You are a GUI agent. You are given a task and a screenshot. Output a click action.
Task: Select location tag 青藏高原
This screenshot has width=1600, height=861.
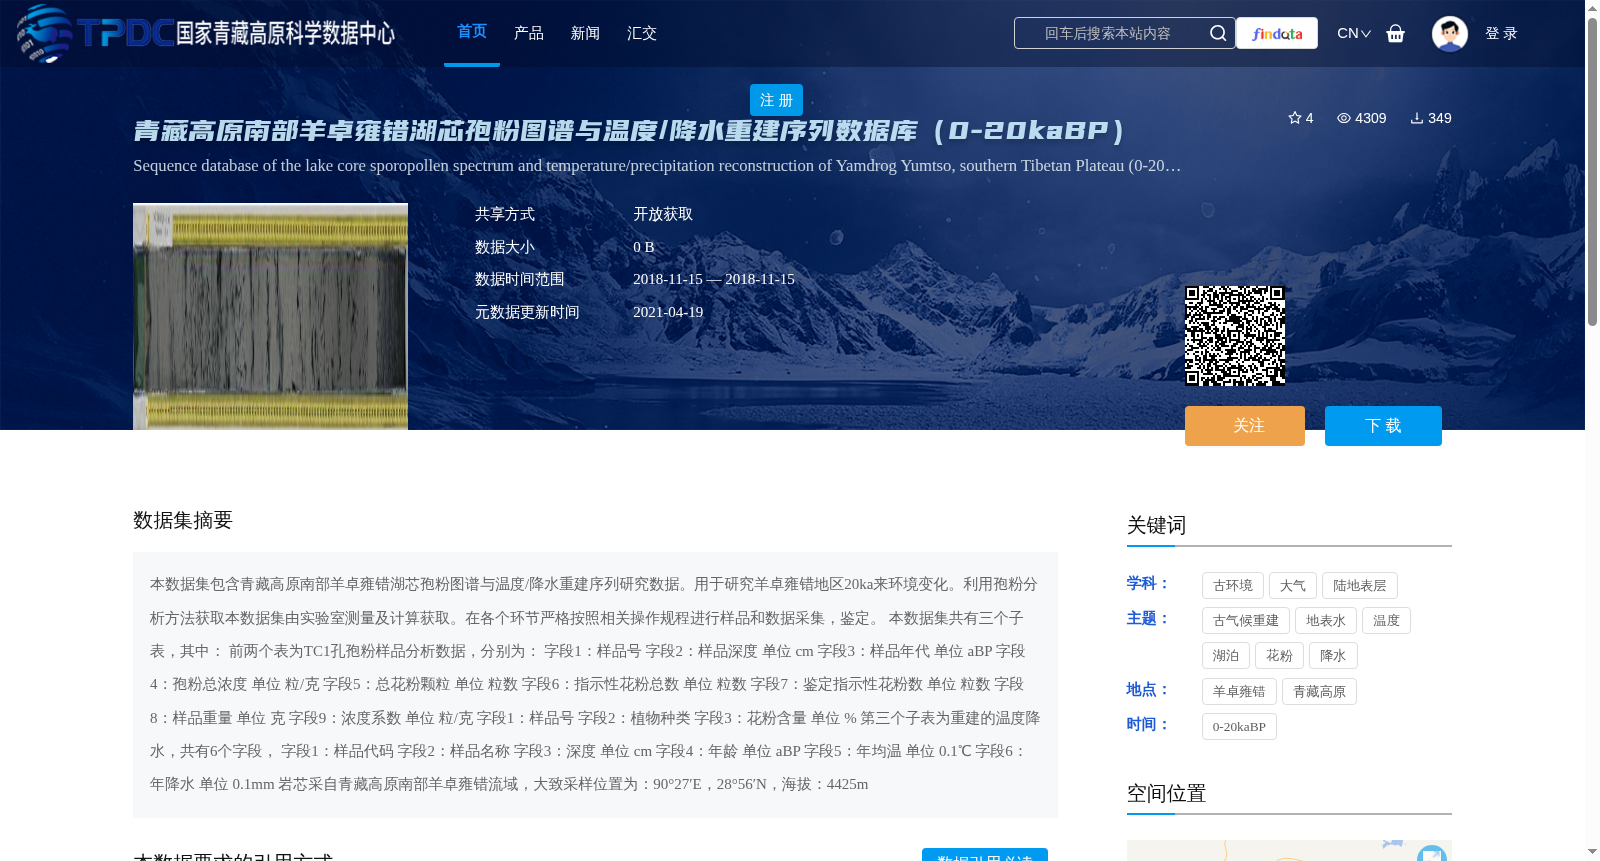pyautogui.click(x=1319, y=692)
